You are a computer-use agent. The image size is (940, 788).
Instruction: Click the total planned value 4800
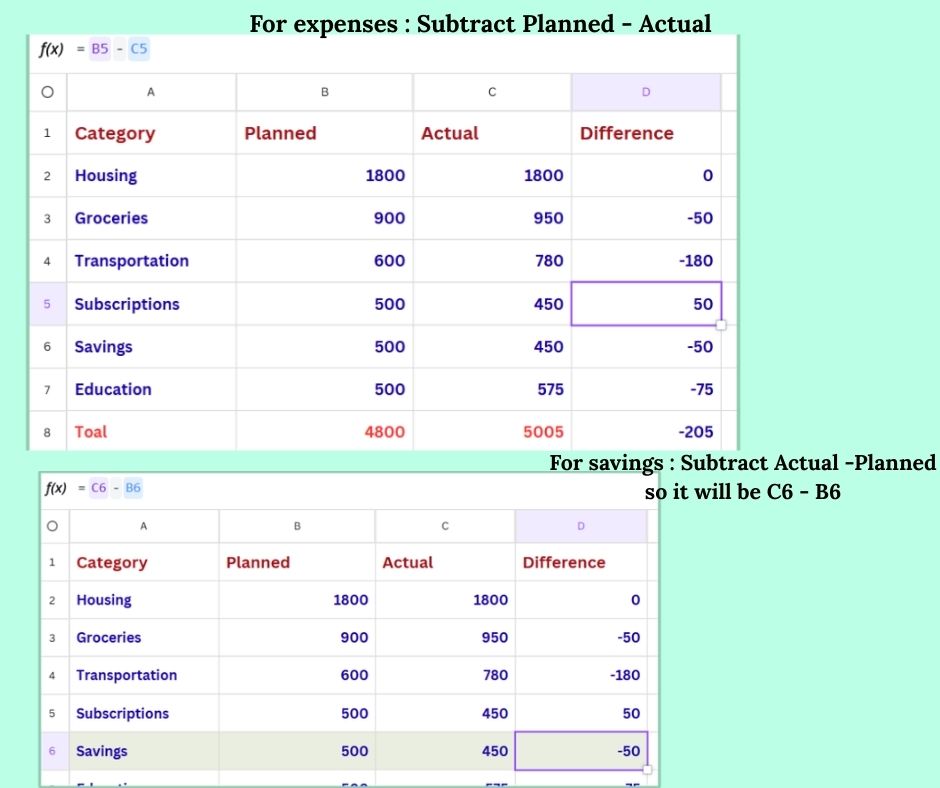click(x=324, y=432)
